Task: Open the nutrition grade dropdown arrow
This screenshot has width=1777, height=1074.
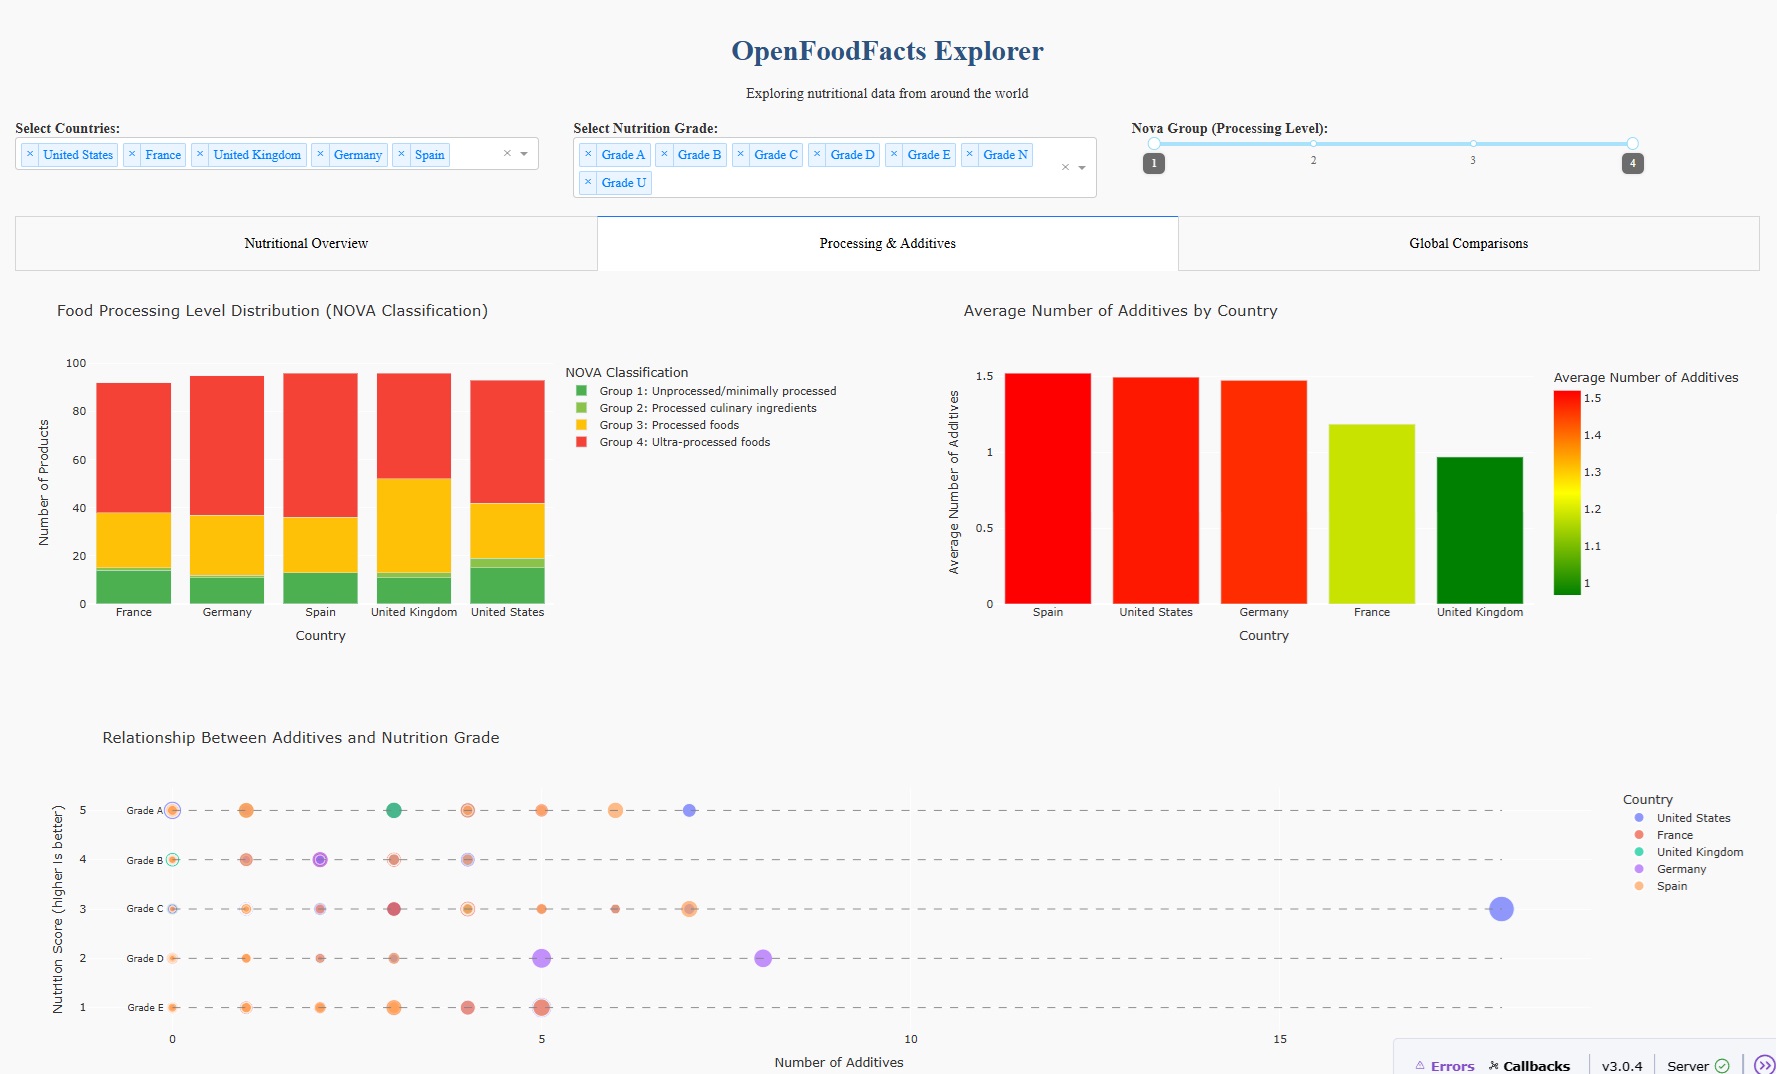Action: point(1082,168)
